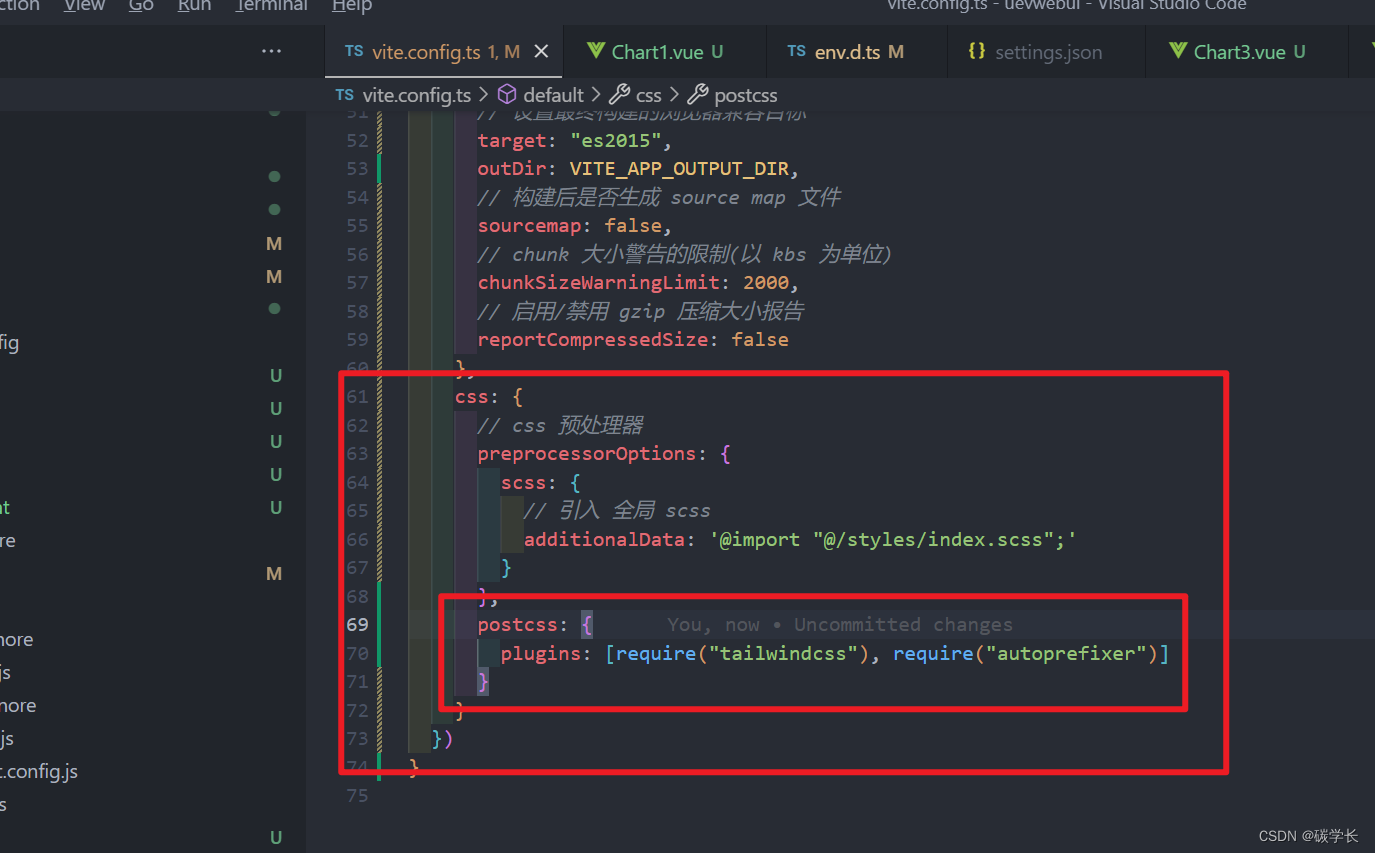
Task: Open the View menu
Action: point(84,5)
